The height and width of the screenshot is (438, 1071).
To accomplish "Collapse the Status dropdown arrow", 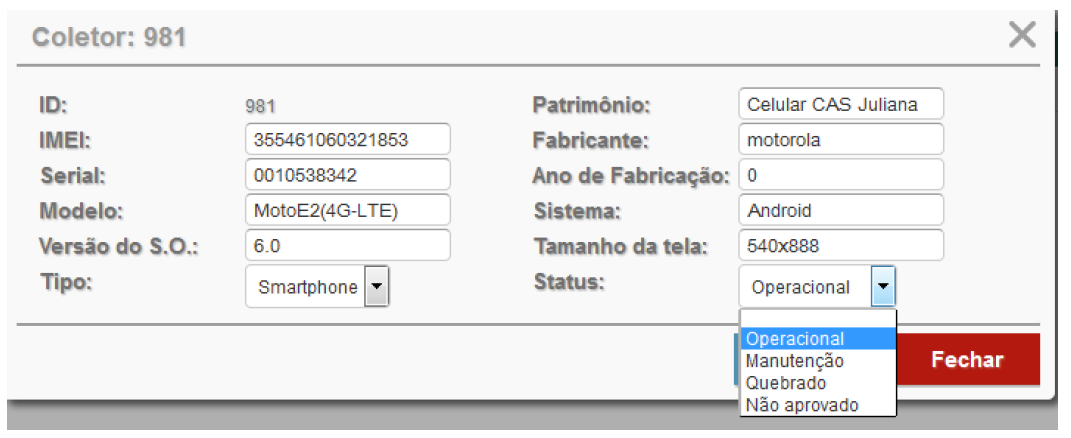I will 883,287.
